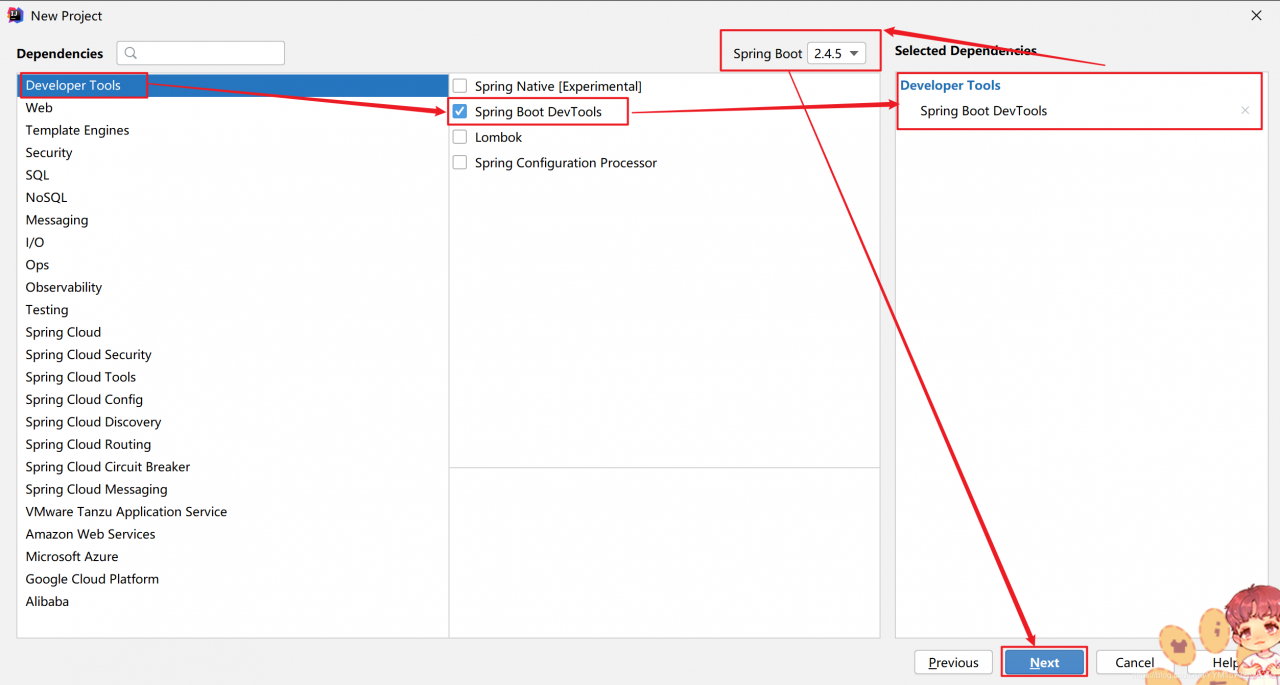Cancel the New Project wizard
This screenshot has width=1280, height=685.
(x=1135, y=662)
